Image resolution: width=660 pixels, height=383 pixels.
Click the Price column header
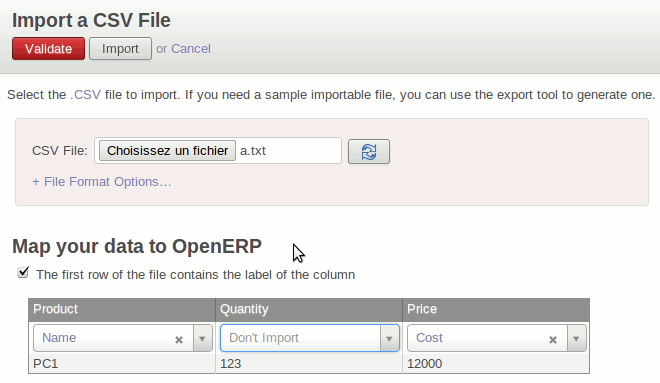click(x=496, y=309)
